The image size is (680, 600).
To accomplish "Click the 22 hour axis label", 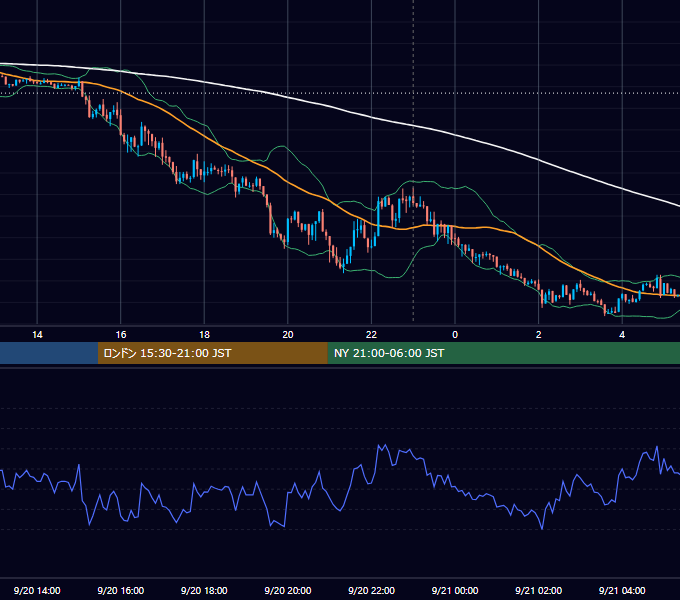I will coord(371,335).
